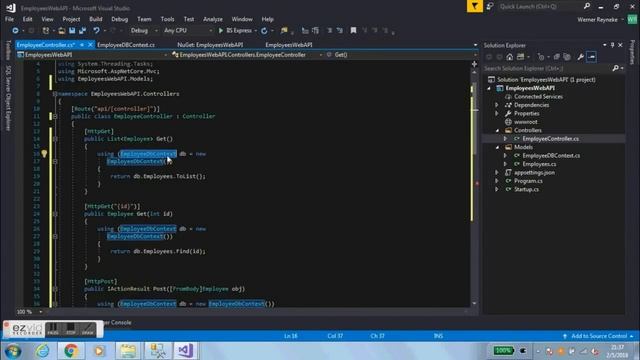Collapse the namespace outlining toggle on line 8
Viewport: 640px width, 360px height.
pos(55,94)
